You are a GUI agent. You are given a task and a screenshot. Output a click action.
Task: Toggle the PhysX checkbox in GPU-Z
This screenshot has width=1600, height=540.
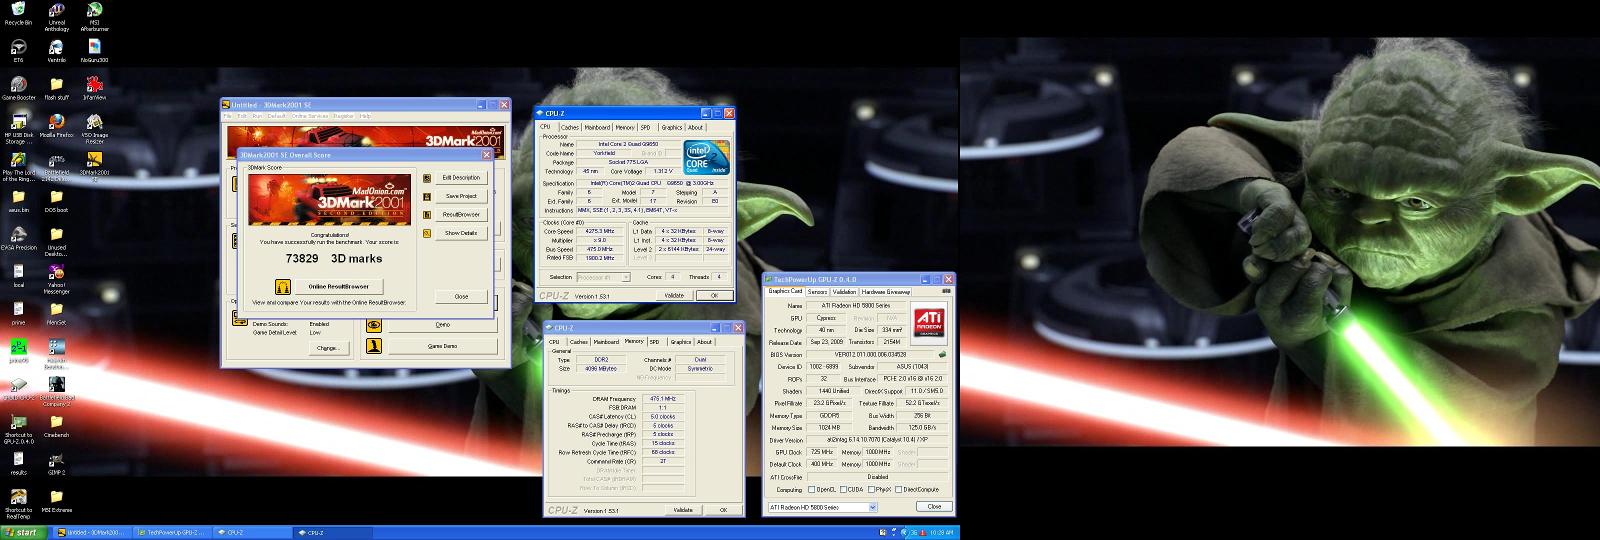(871, 490)
